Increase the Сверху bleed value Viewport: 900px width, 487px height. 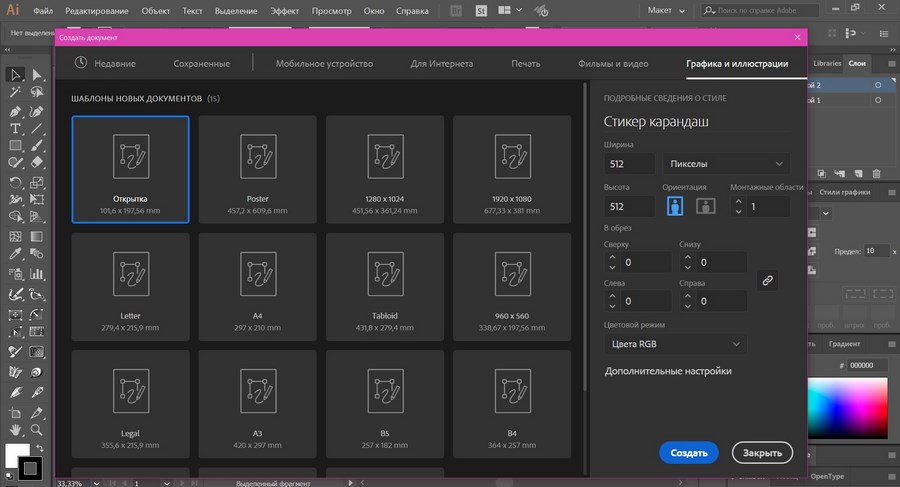coord(612,258)
